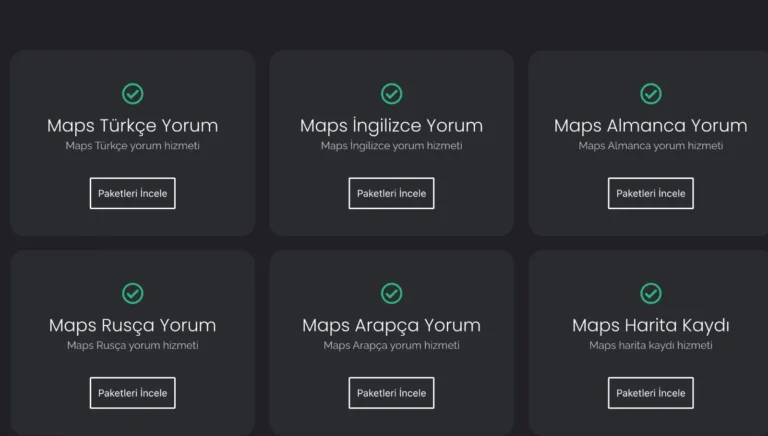The width and height of the screenshot is (768, 436).
Task: Click the text Maps harita kaydı hizmeti
Action: pyautogui.click(x=650, y=346)
